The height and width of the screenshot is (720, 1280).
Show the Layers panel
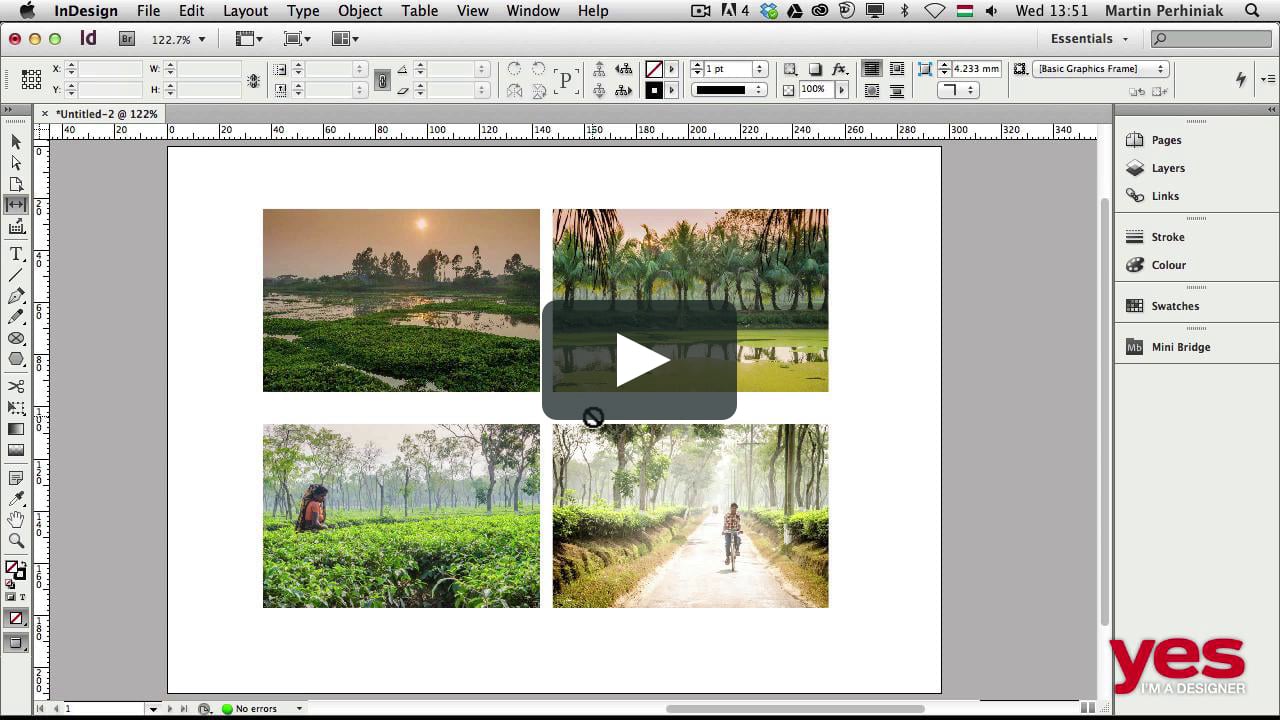point(1167,168)
